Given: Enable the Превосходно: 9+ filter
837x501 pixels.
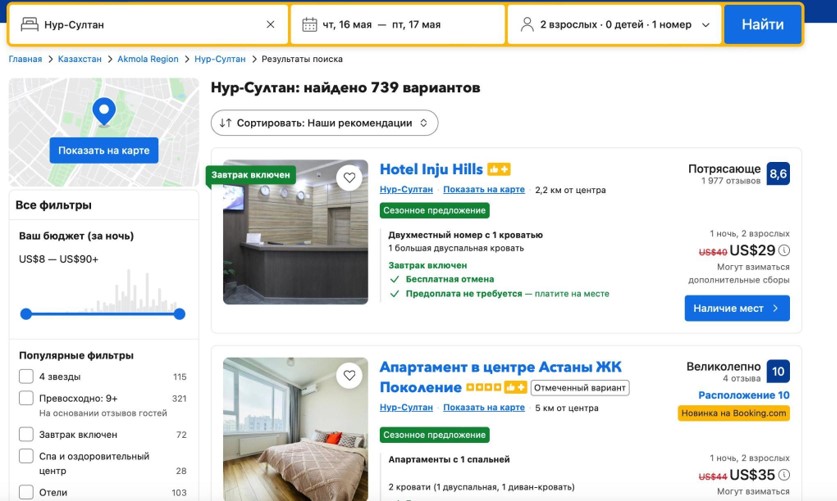Looking at the screenshot, I should click(26, 398).
